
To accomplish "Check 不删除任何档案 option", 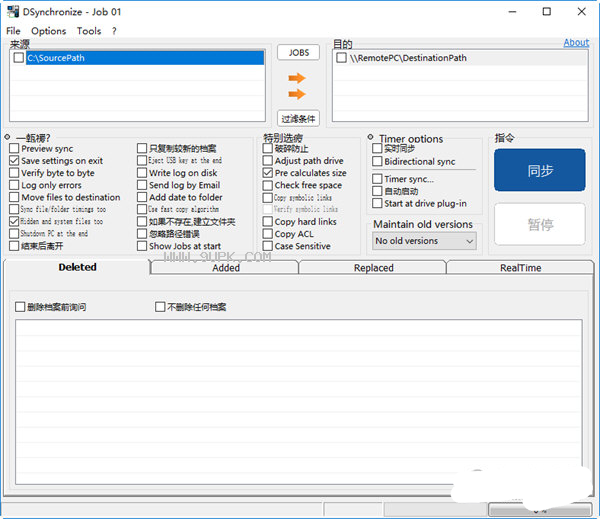I will click(x=160, y=307).
